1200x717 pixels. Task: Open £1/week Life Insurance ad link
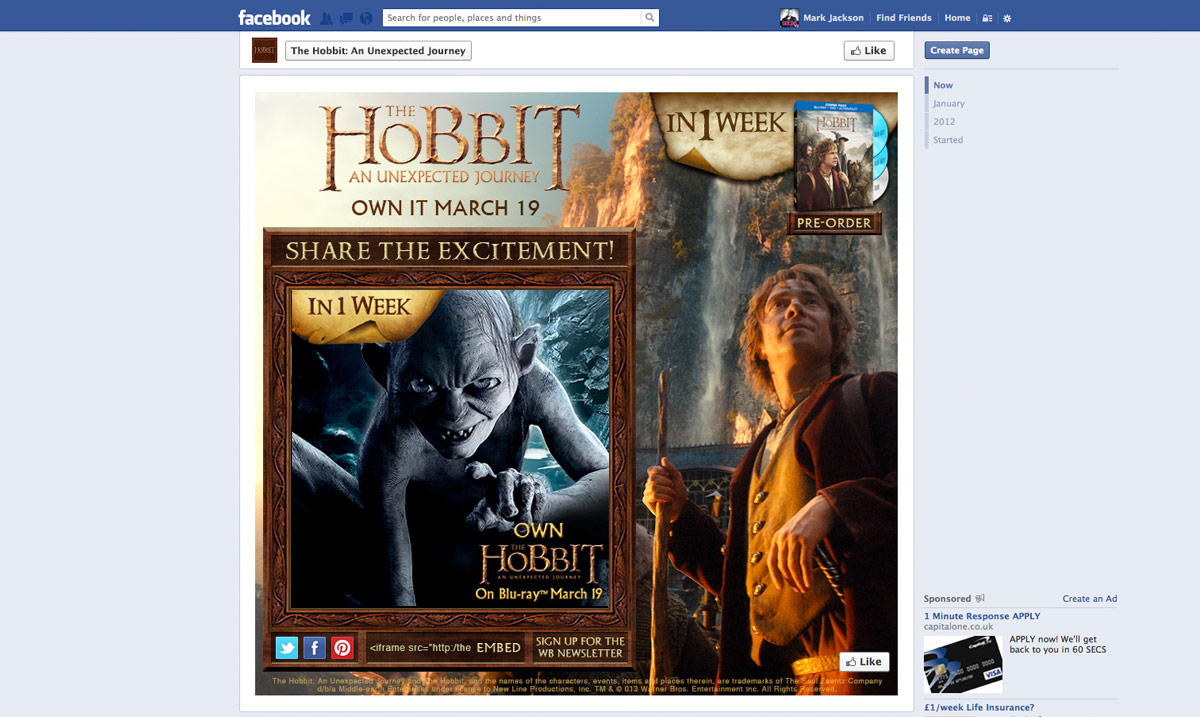pyautogui.click(x=979, y=708)
